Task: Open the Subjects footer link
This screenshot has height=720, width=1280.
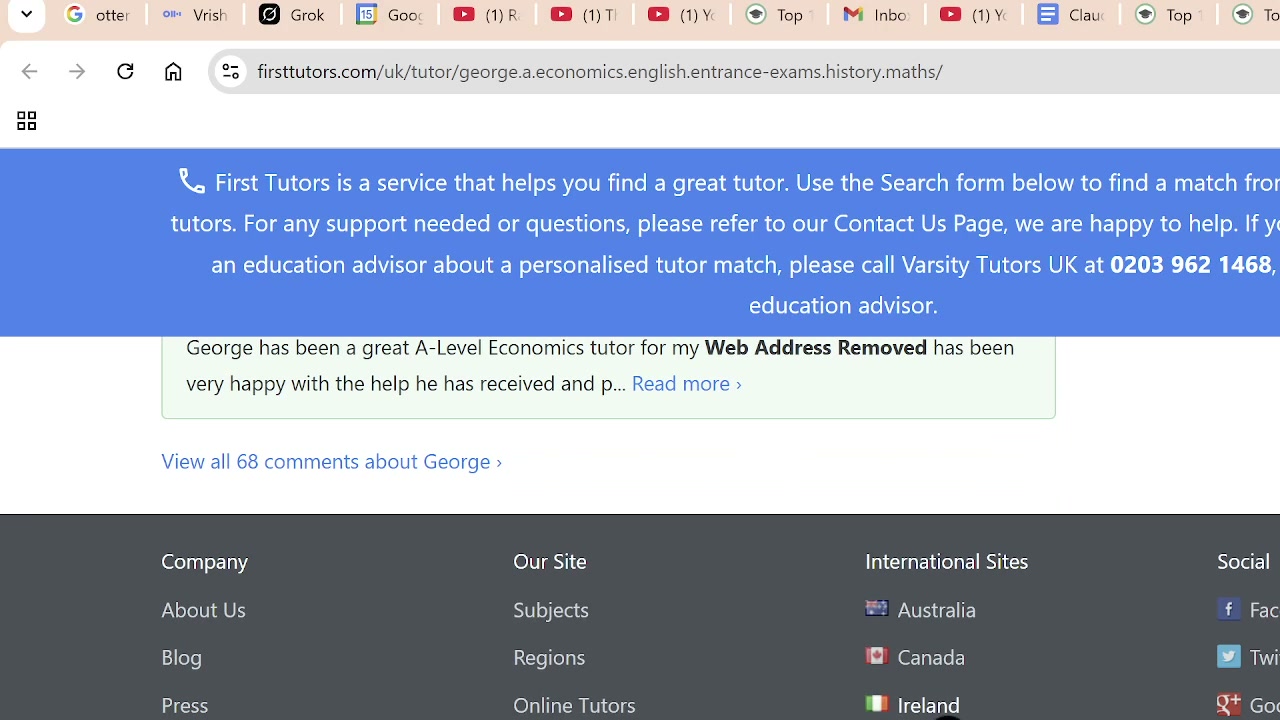Action: 551,610
